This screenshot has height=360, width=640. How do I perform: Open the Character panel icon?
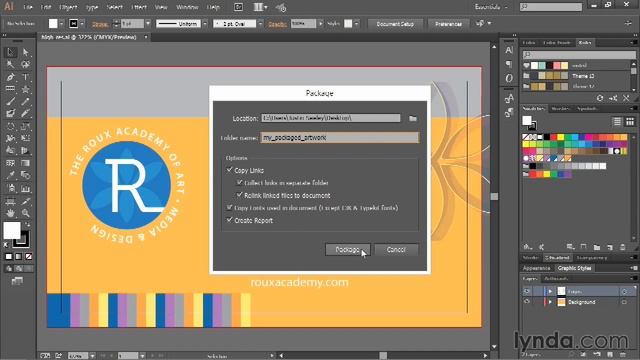pyautogui.click(x=509, y=50)
